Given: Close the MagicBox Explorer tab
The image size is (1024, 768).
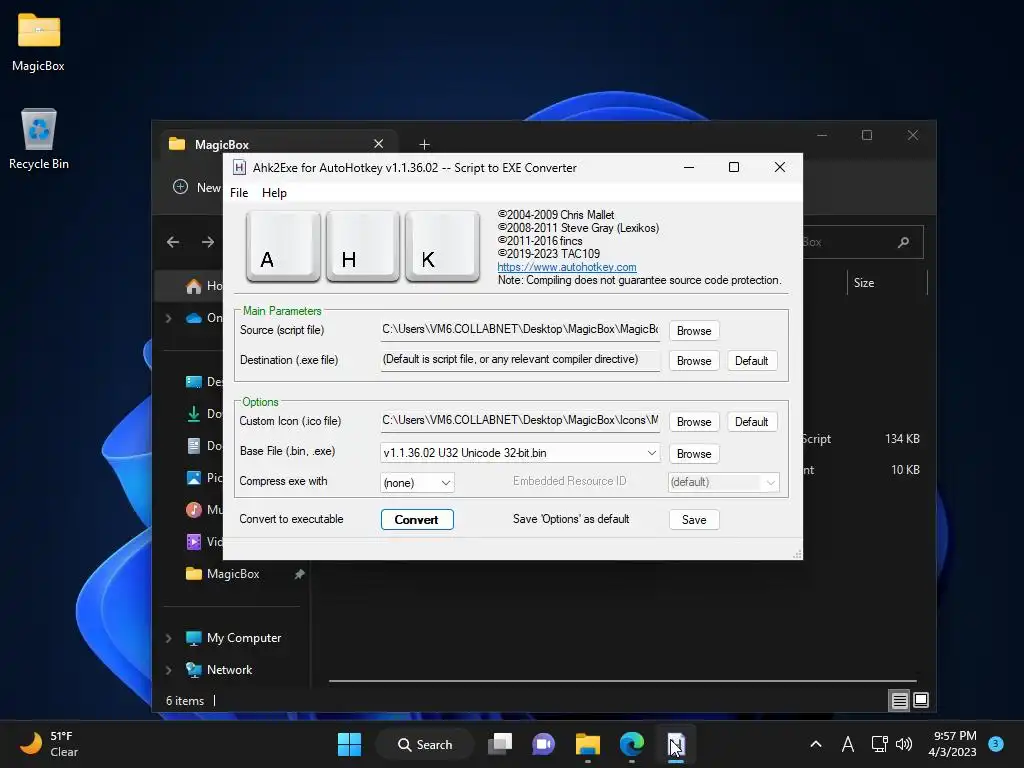Looking at the screenshot, I should pyautogui.click(x=378, y=144).
